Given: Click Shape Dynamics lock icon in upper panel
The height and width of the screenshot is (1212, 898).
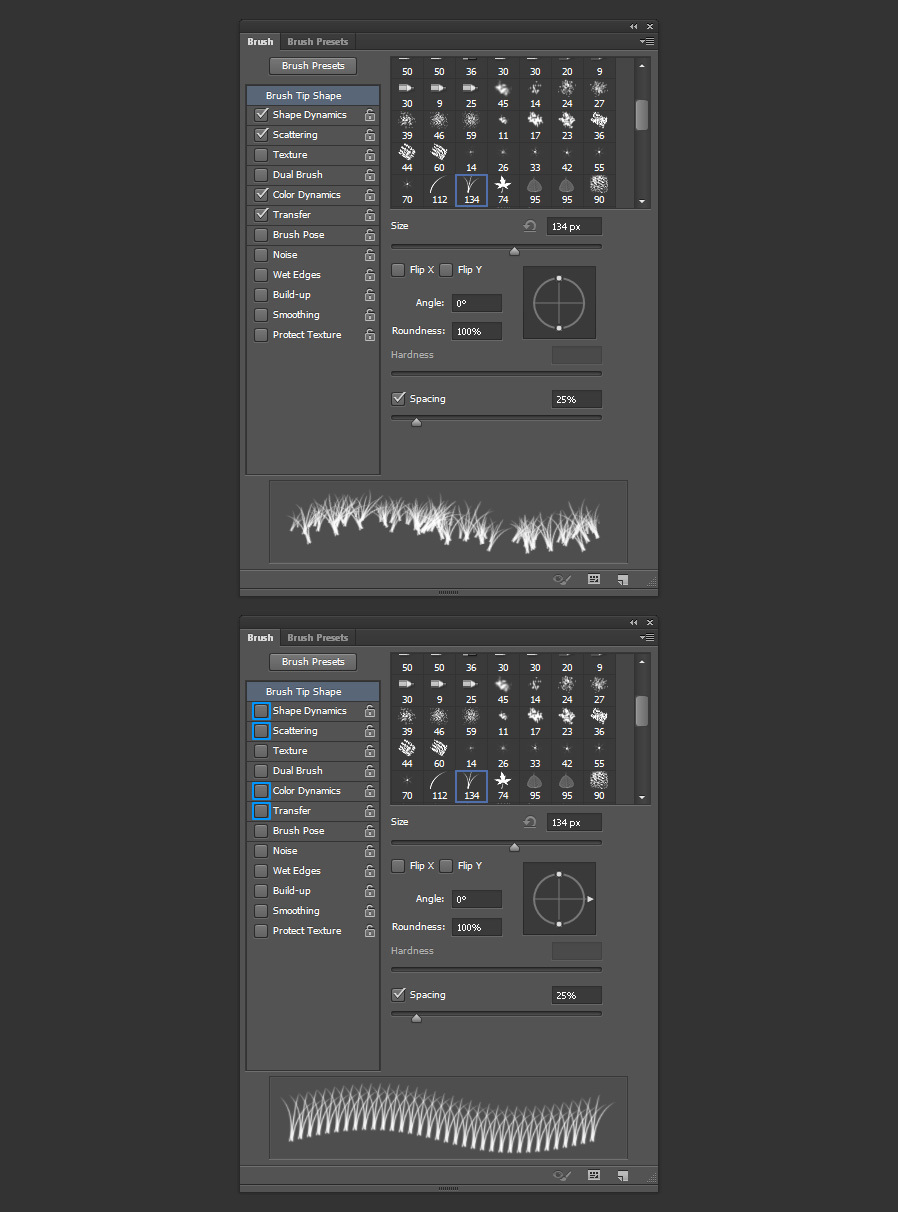Looking at the screenshot, I should [x=370, y=115].
